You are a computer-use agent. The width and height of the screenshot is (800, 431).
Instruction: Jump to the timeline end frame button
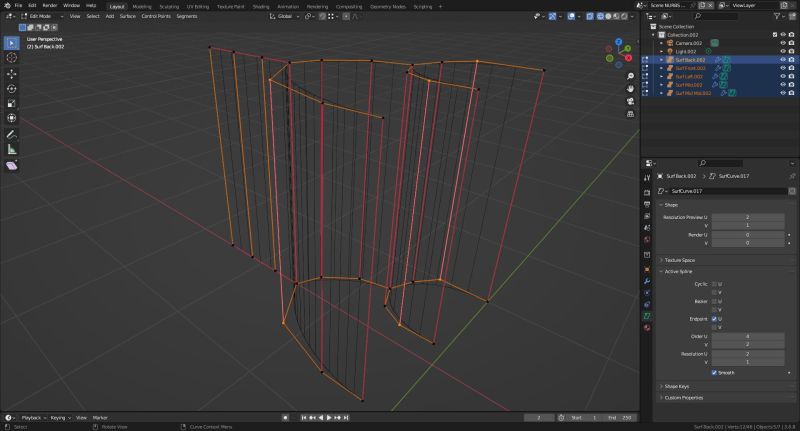pyautogui.click(x=346, y=418)
